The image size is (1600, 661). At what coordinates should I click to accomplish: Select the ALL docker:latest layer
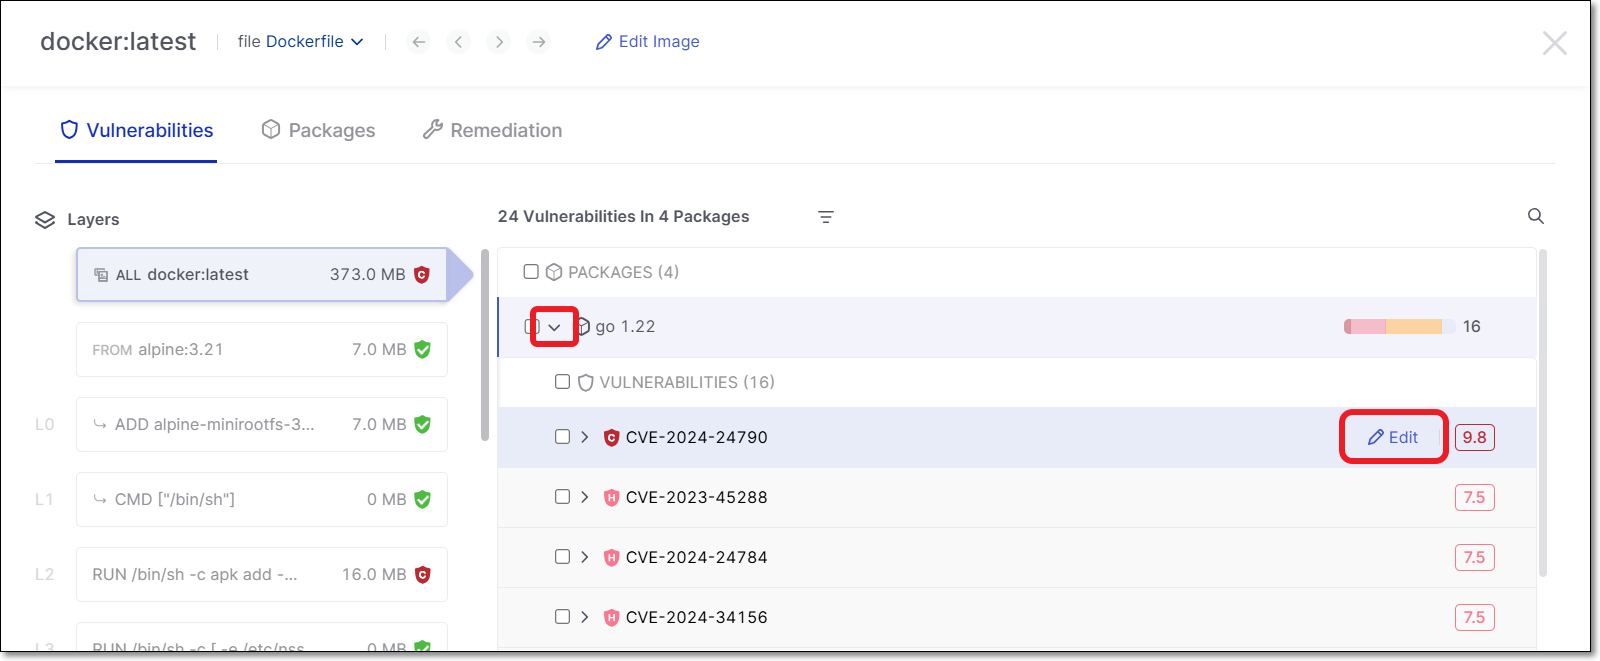[262, 275]
